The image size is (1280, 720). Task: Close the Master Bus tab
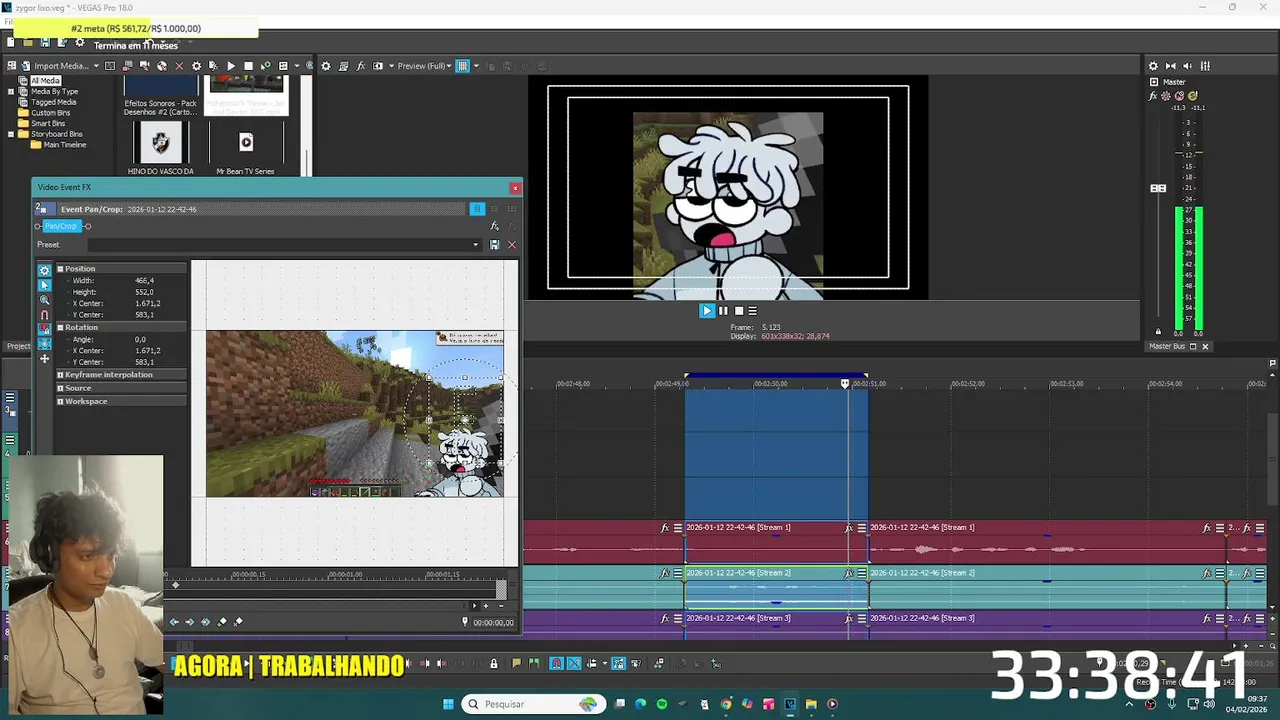coord(1205,346)
